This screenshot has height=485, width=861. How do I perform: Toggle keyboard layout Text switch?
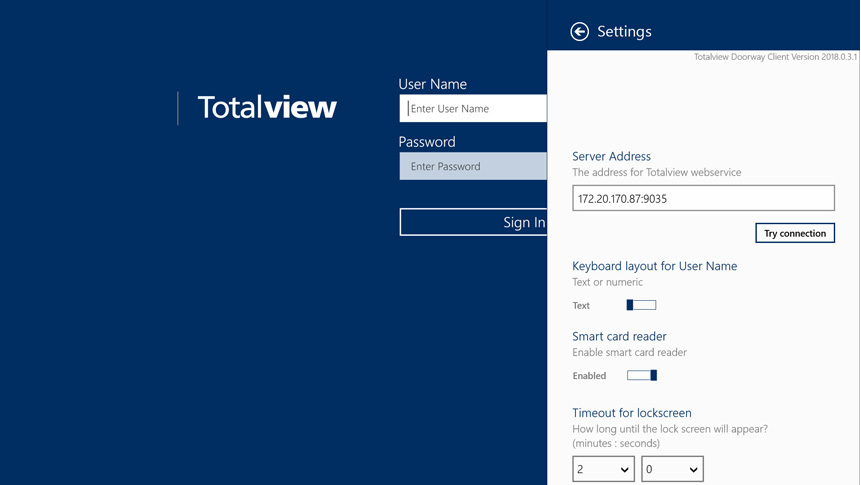coord(641,305)
